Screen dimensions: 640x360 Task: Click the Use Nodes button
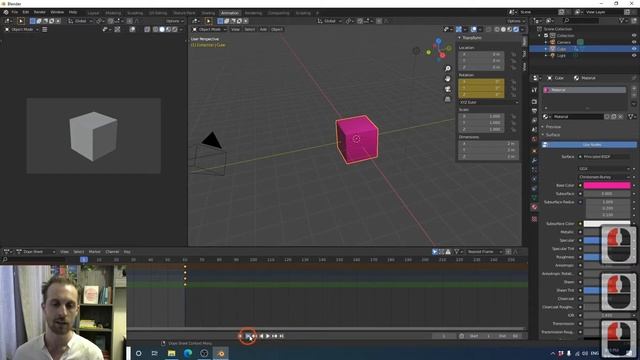pyautogui.click(x=589, y=145)
